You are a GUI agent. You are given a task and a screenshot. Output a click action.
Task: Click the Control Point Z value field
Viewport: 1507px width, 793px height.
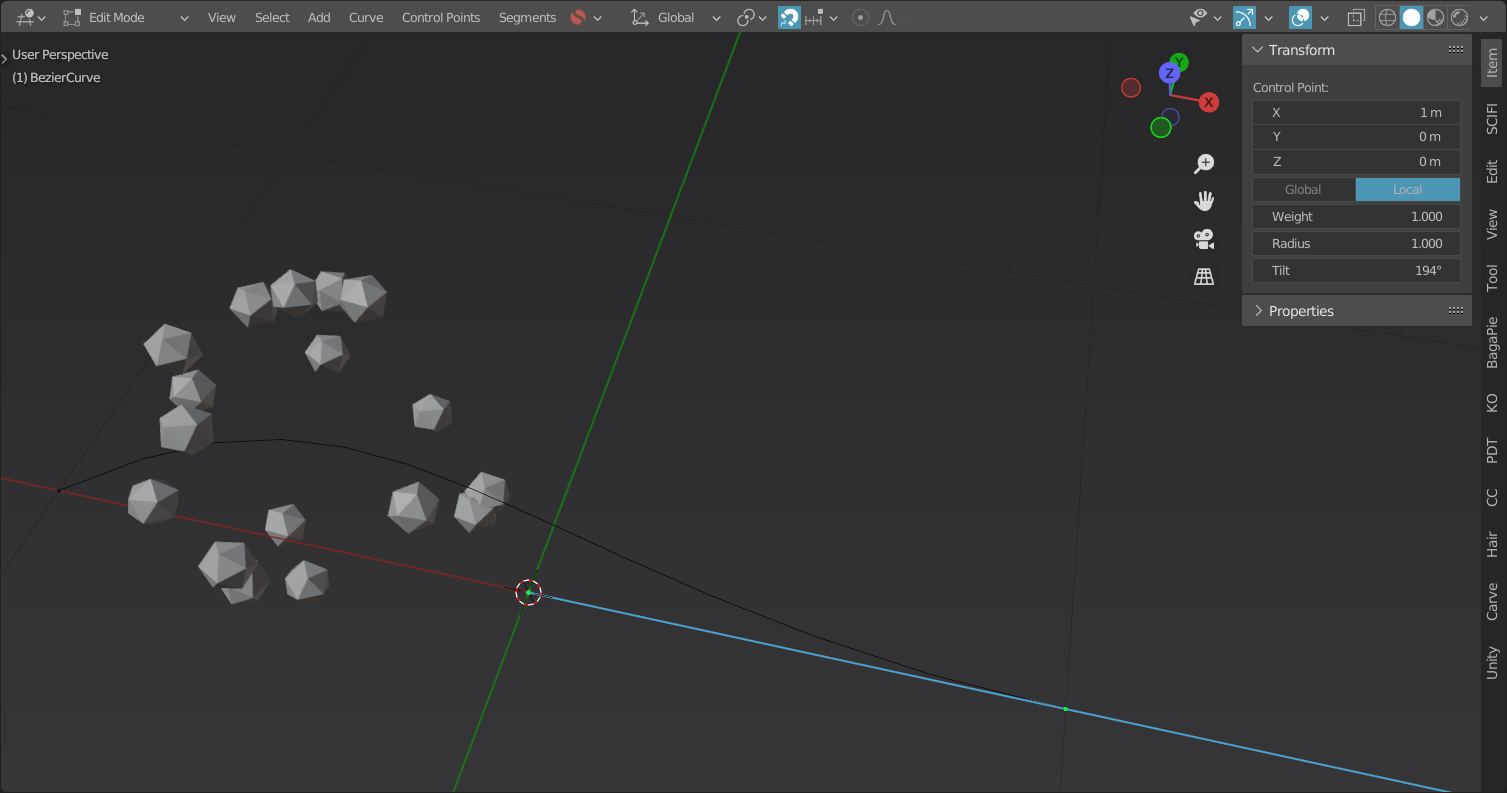[1356, 161]
